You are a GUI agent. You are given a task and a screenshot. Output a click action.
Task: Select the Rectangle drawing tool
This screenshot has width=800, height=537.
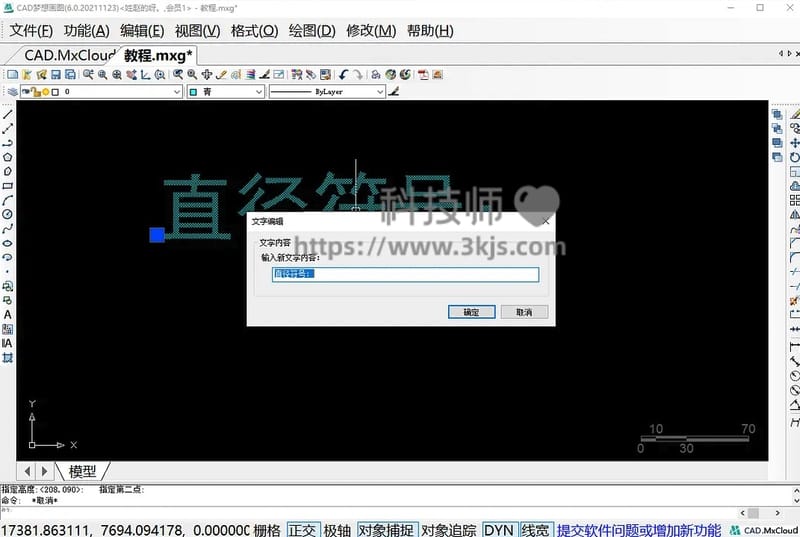click(x=7, y=186)
